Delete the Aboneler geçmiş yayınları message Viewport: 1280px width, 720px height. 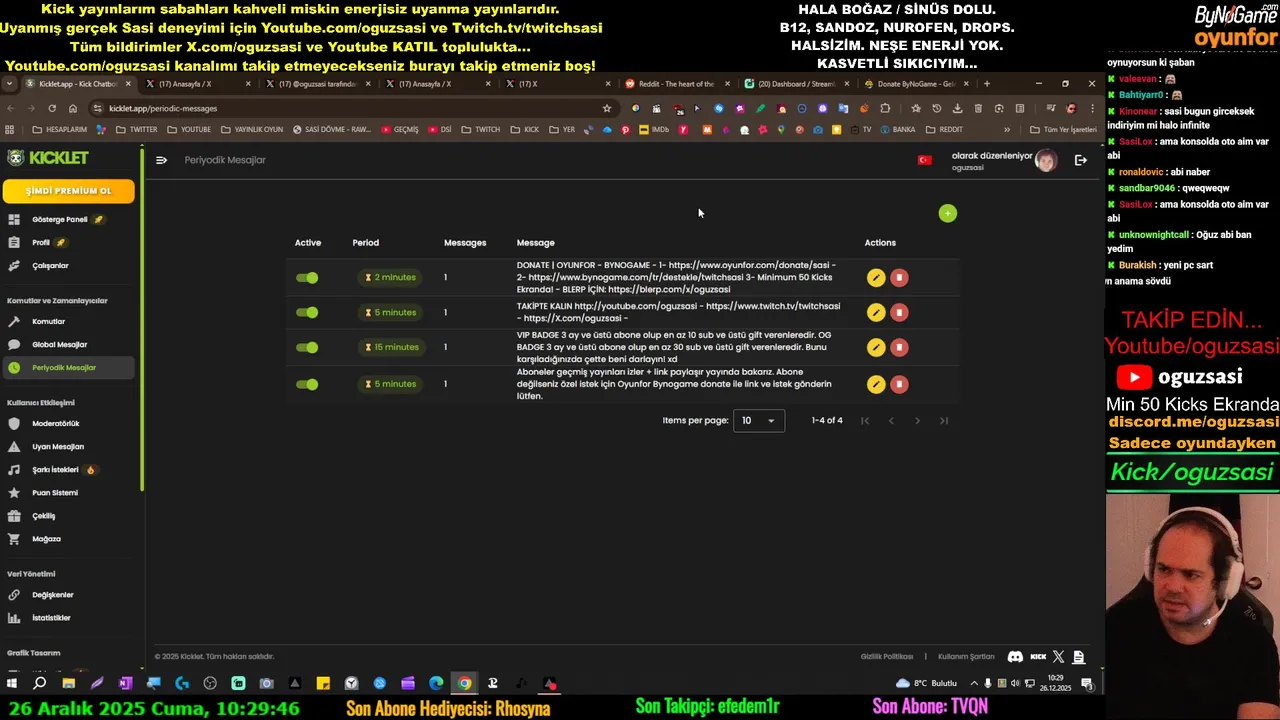899,384
